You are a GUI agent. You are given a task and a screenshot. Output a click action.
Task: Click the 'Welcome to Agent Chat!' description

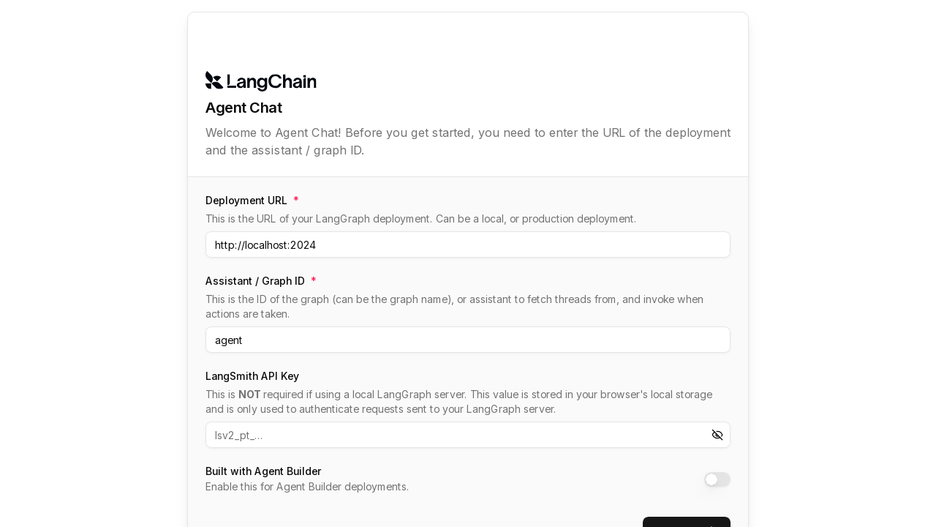coord(467,141)
